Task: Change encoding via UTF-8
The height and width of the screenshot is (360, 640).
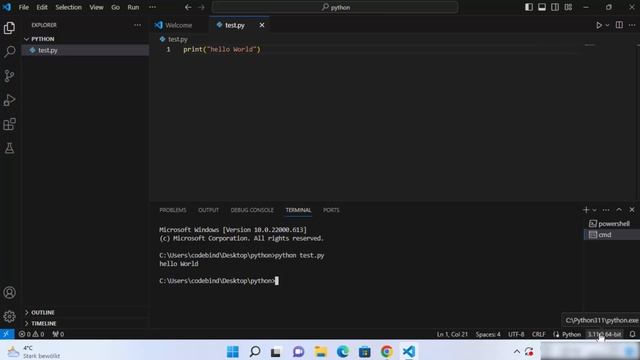Action: tap(516, 334)
